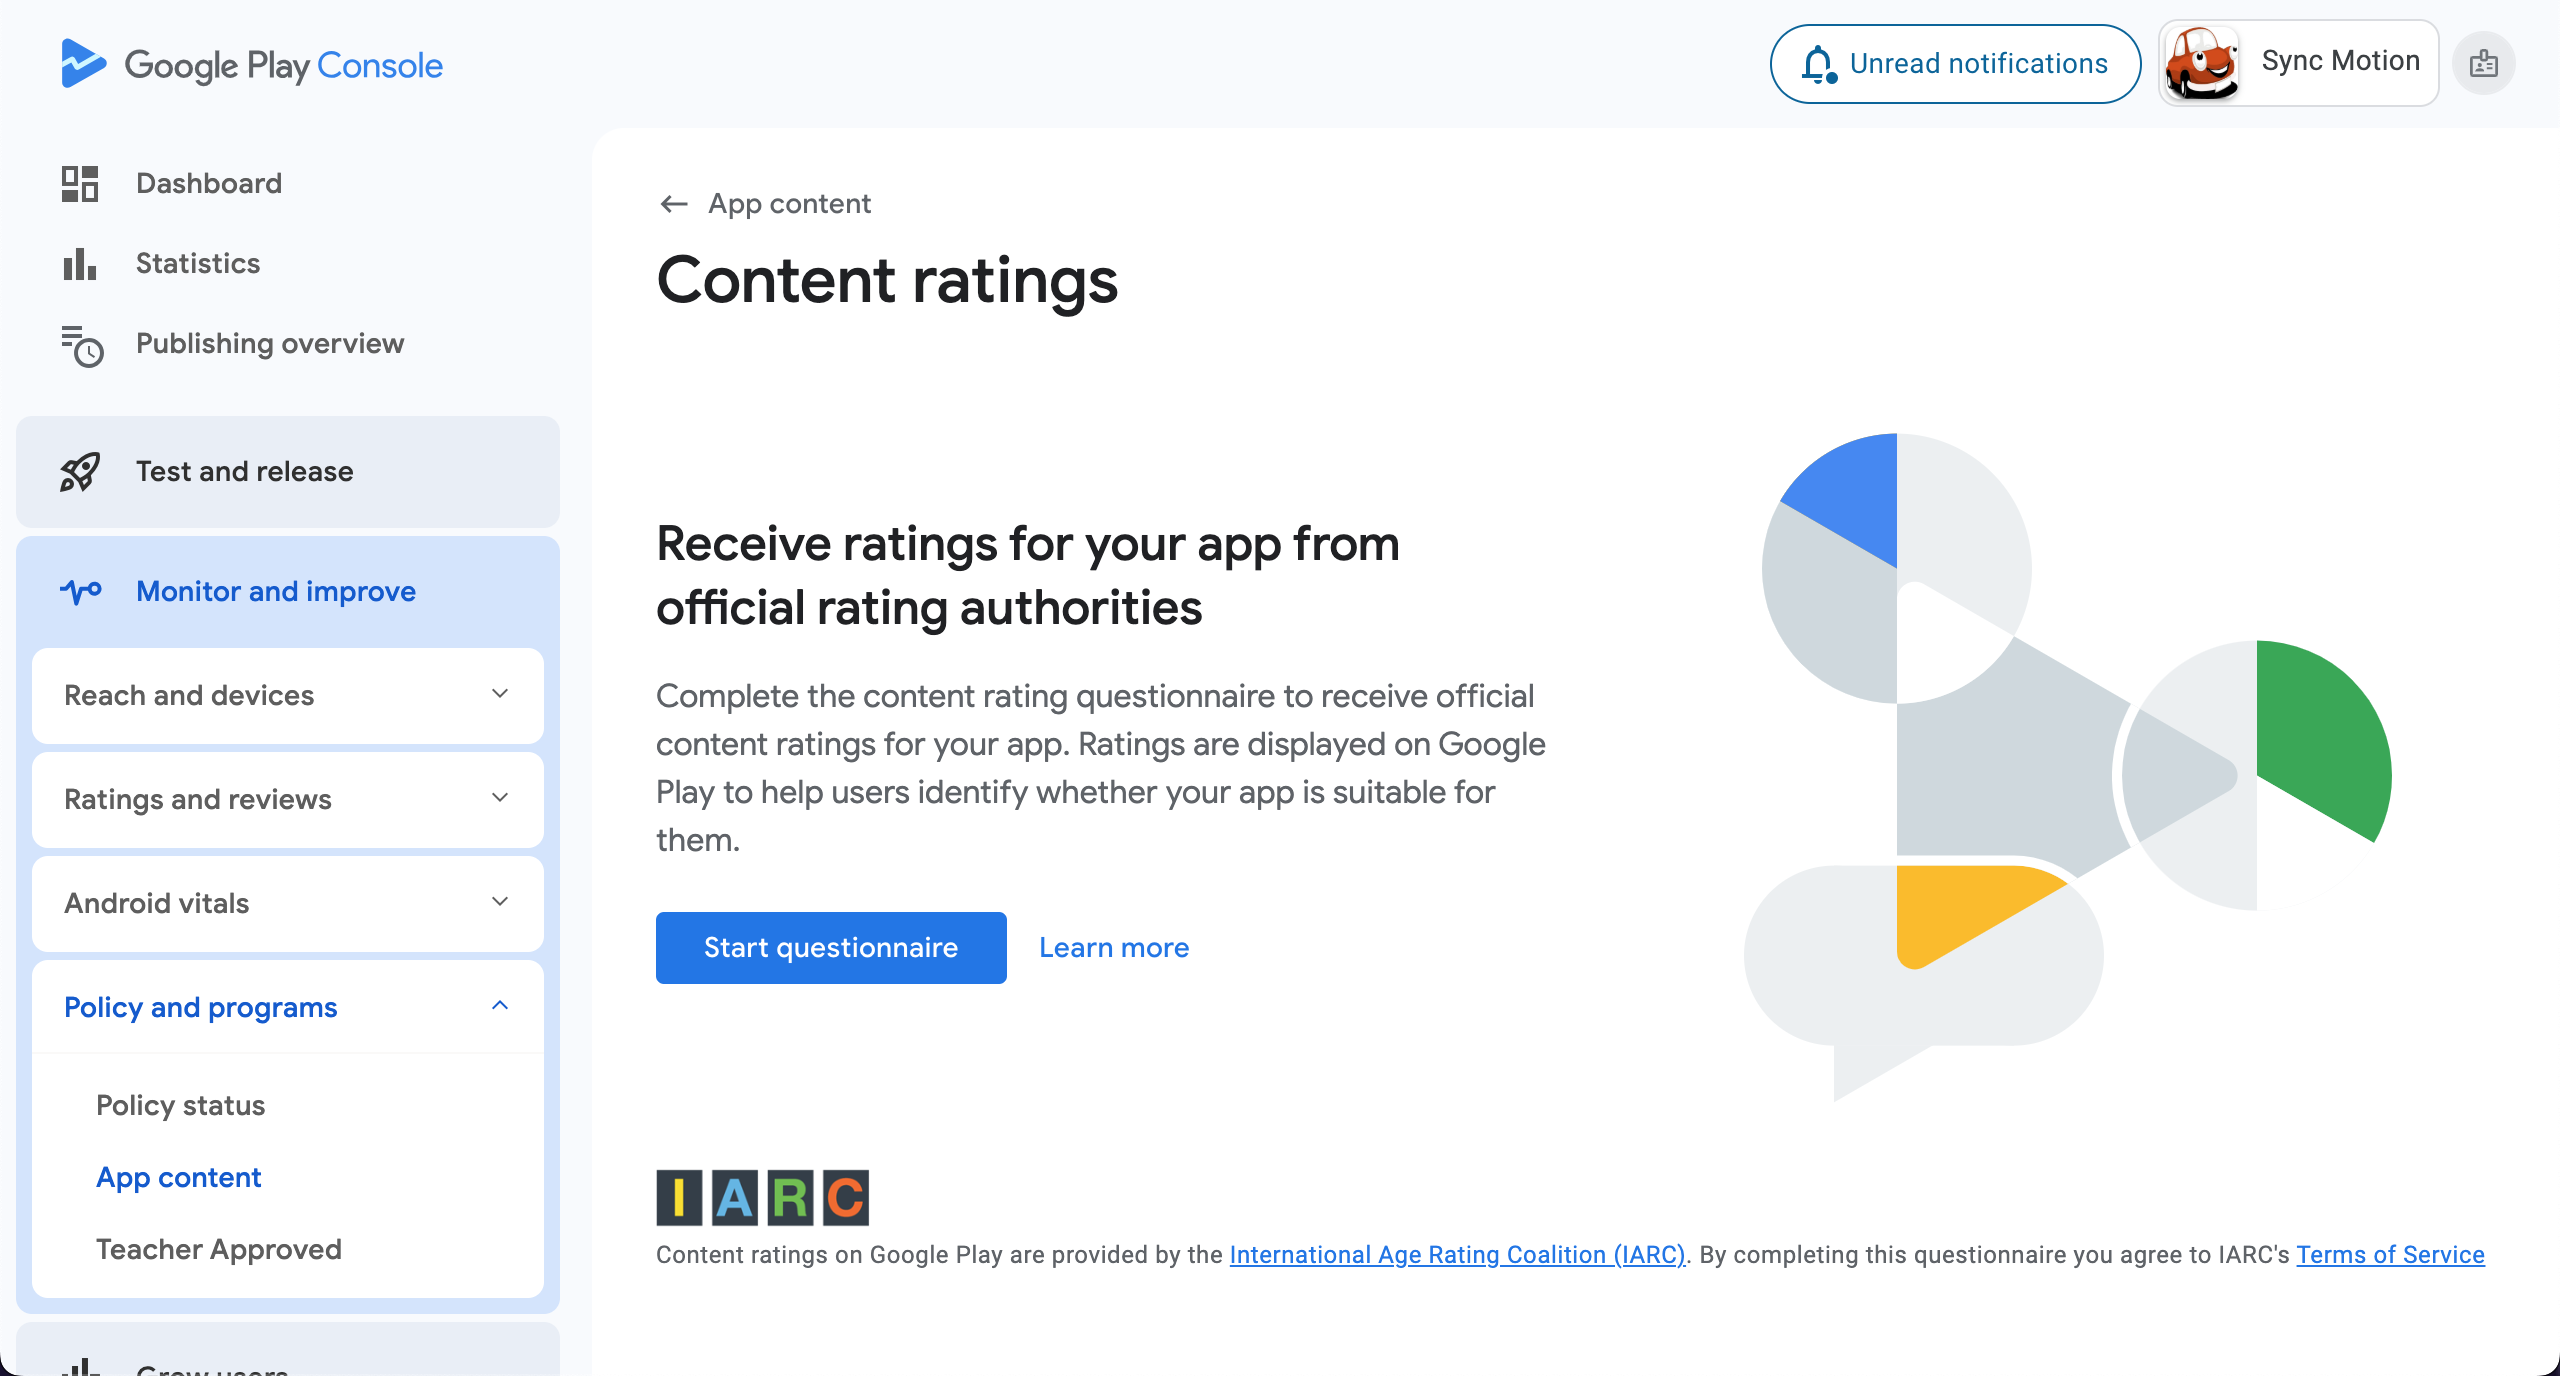Screen dimensions: 2560x1376
Task: Click the Learn more link
Action: coord(1114,948)
